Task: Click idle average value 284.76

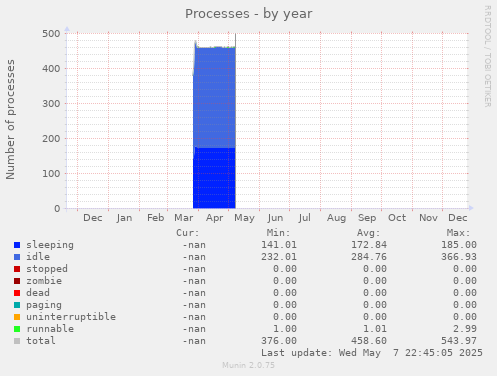Action: (x=369, y=257)
